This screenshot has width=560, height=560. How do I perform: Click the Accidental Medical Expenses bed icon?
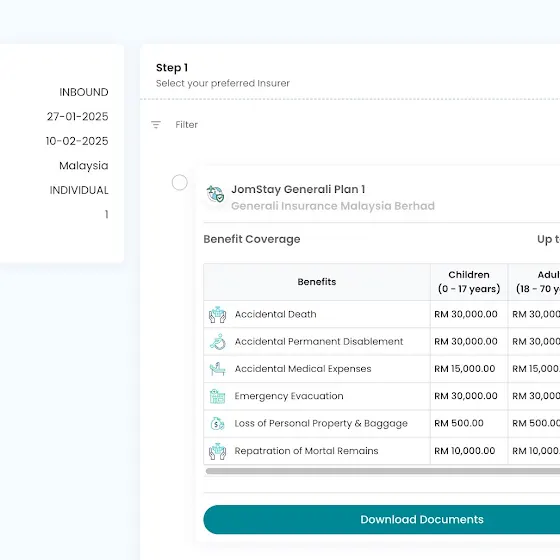[x=218, y=369]
